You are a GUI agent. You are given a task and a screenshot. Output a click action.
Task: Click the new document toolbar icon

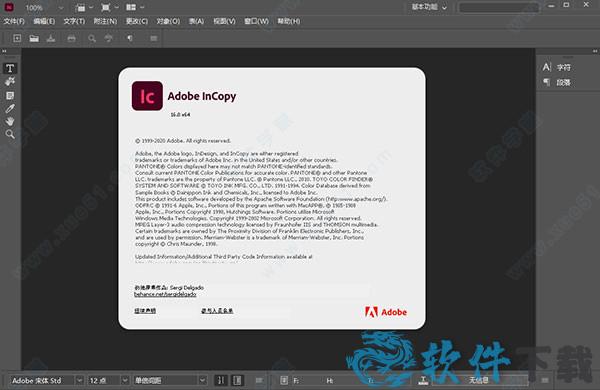pyautogui.click(x=17, y=38)
